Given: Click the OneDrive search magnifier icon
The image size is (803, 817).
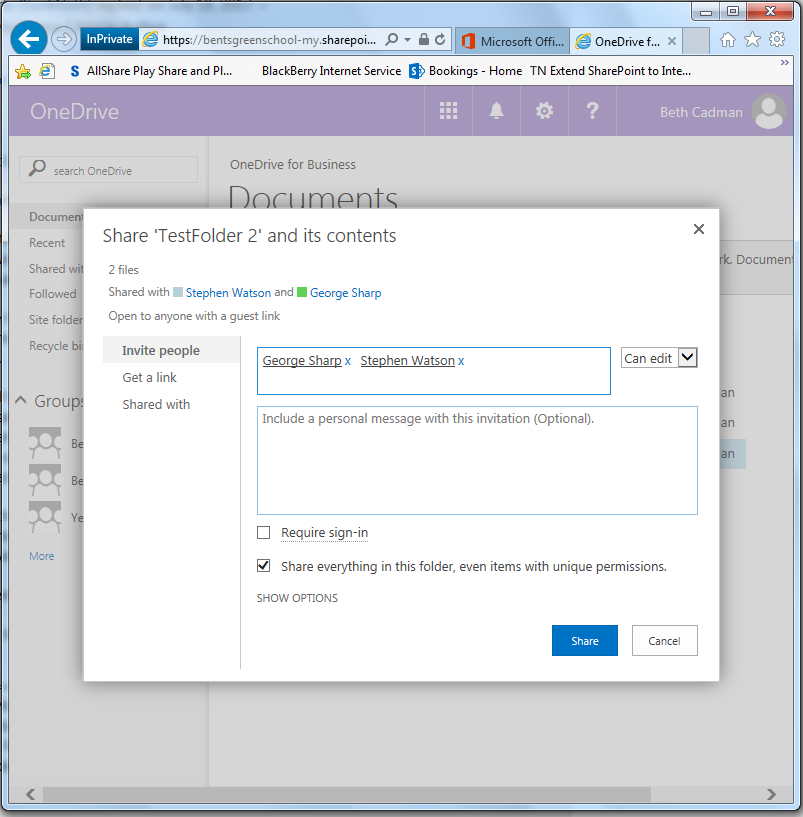Looking at the screenshot, I should tap(37, 168).
